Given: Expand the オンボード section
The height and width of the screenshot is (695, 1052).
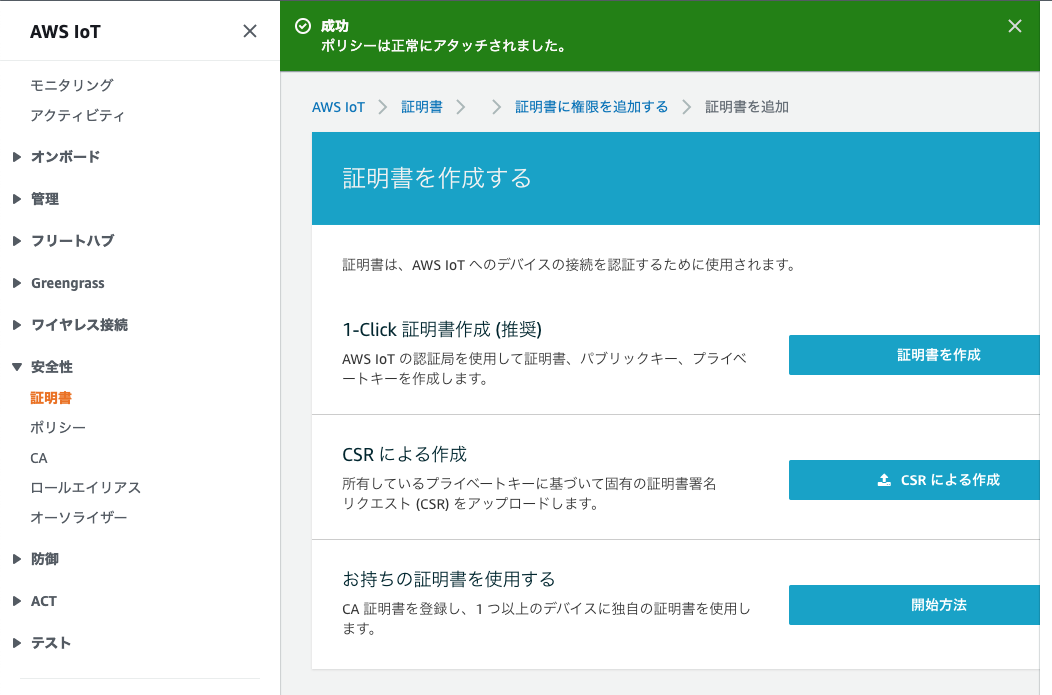Looking at the screenshot, I should [17, 157].
